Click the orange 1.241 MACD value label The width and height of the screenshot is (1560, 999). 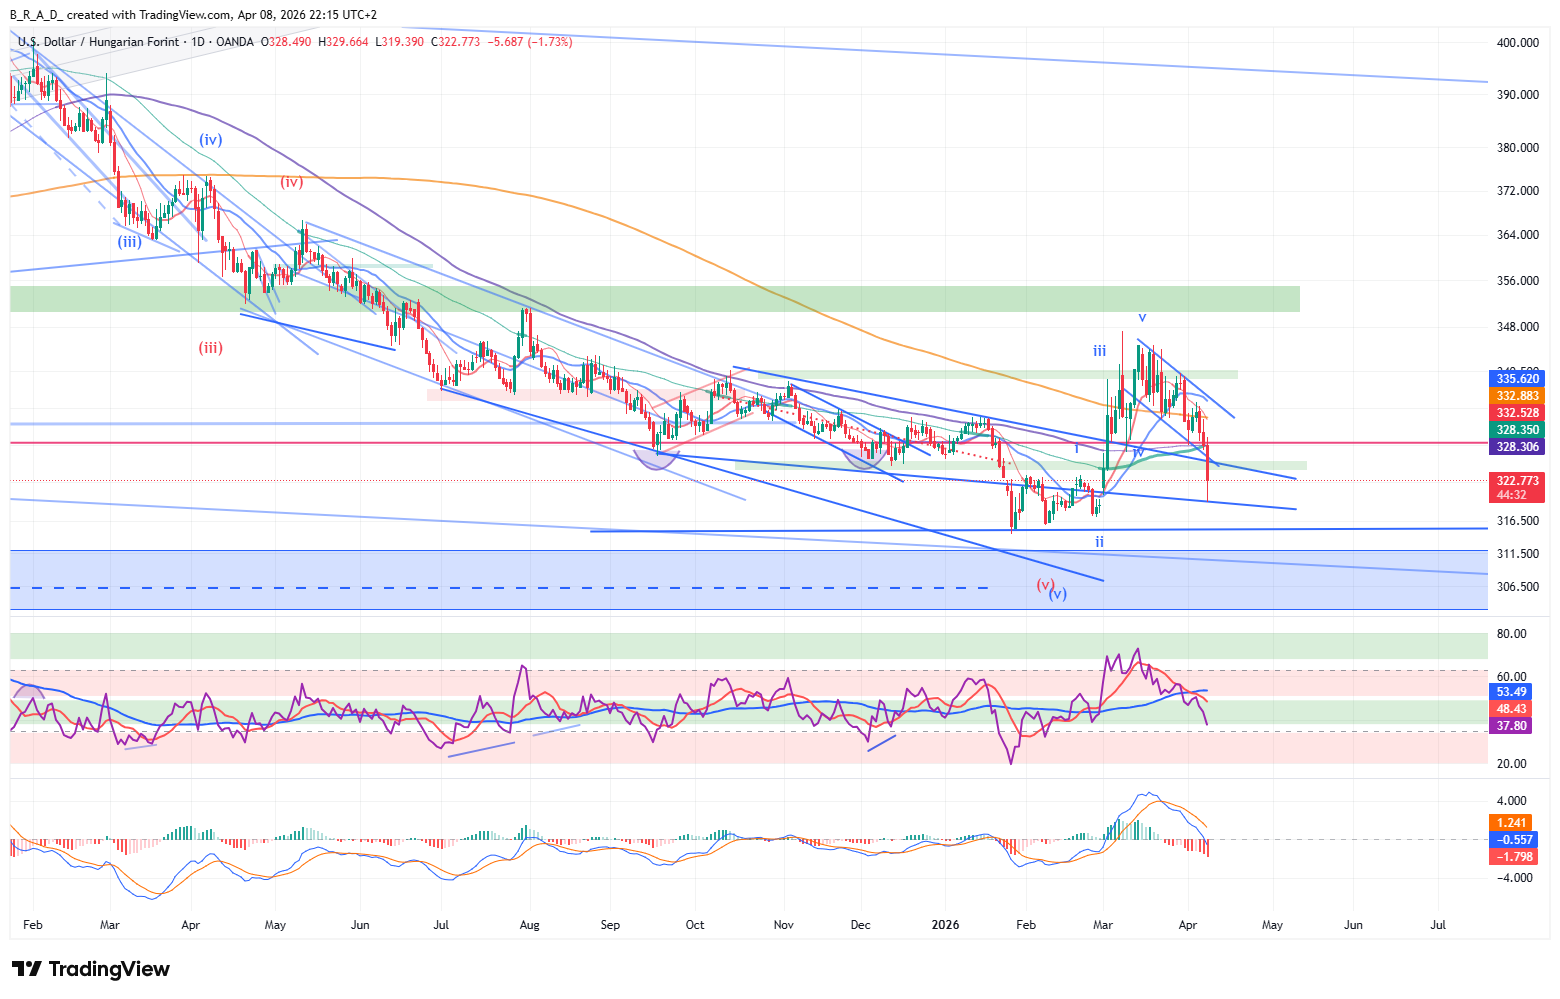[x=1511, y=823]
